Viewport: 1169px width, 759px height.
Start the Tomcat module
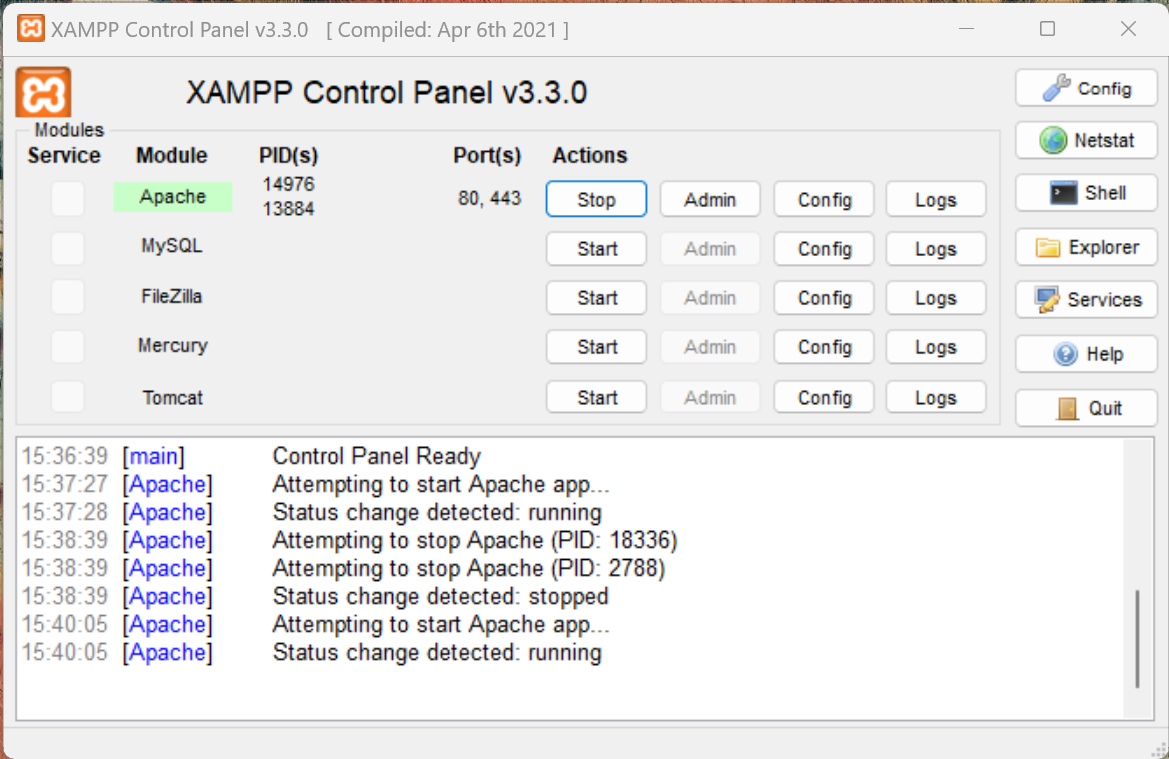(x=596, y=397)
